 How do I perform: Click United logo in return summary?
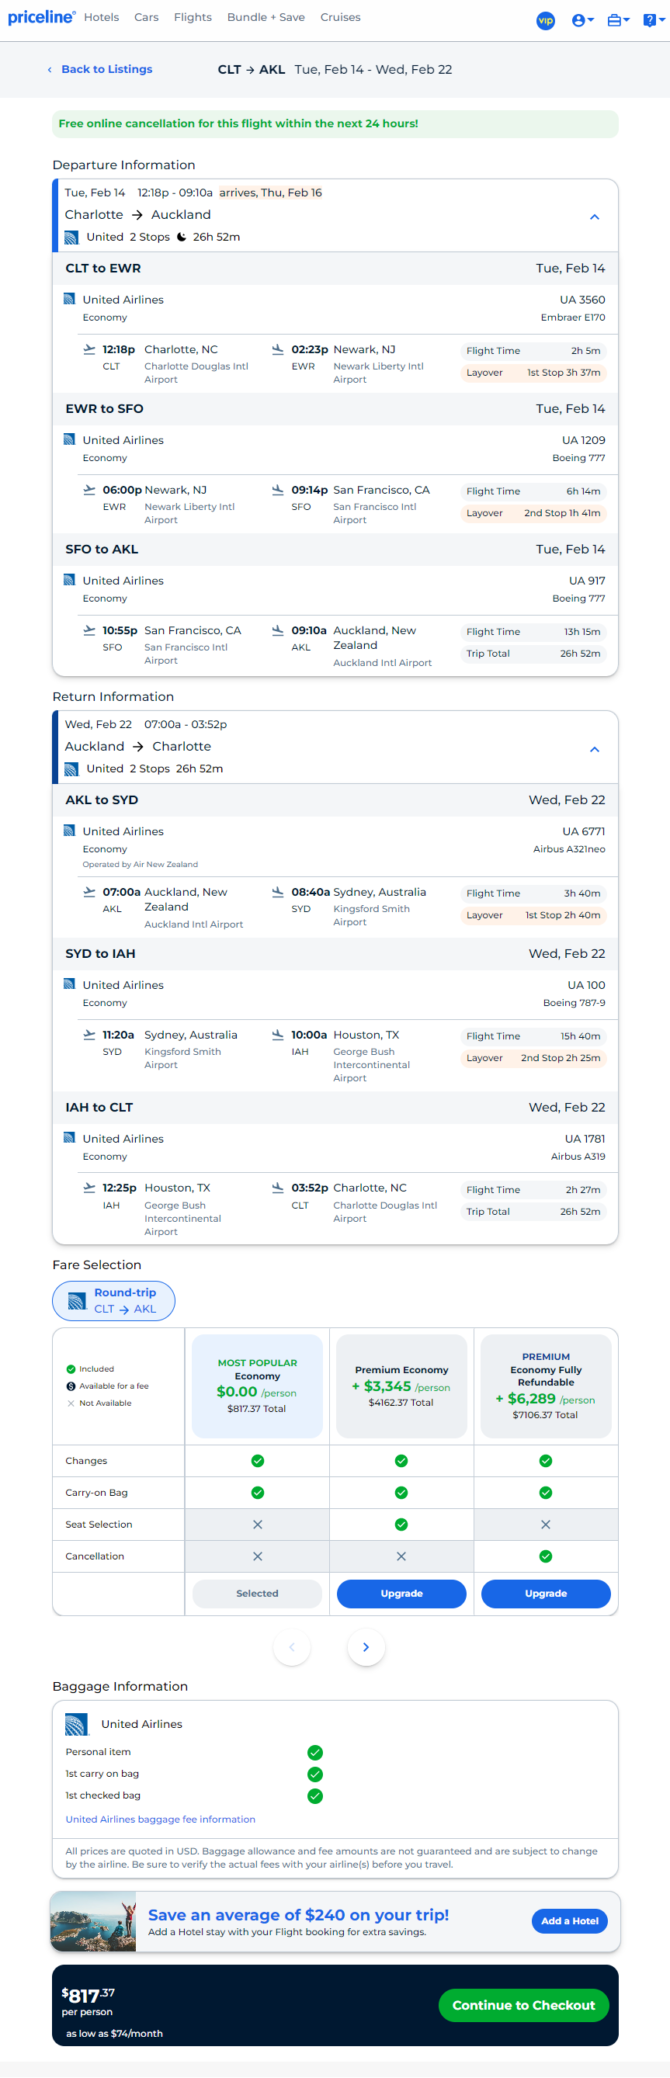point(71,769)
